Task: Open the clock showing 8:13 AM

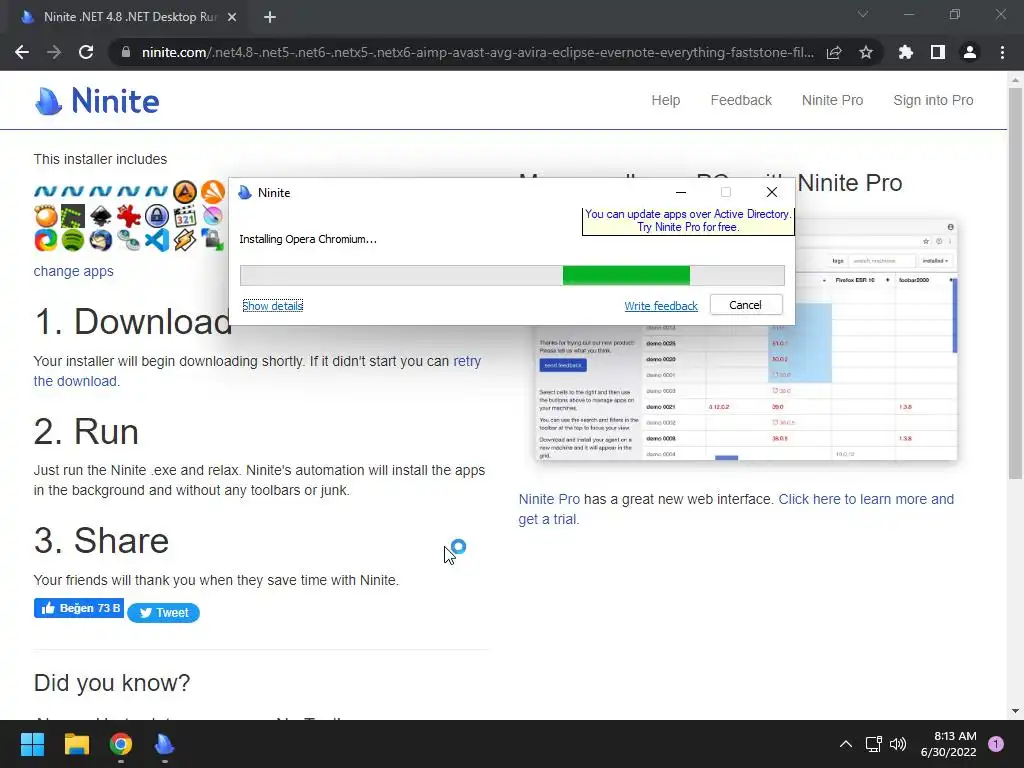Action: pyautogui.click(x=948, y=744)
